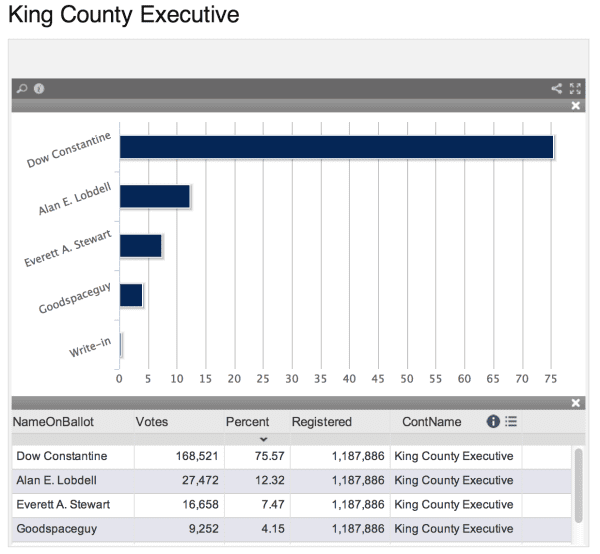Open the column list icon in the table header
Viewport: 600px width, 554px height.
(510, 422)
